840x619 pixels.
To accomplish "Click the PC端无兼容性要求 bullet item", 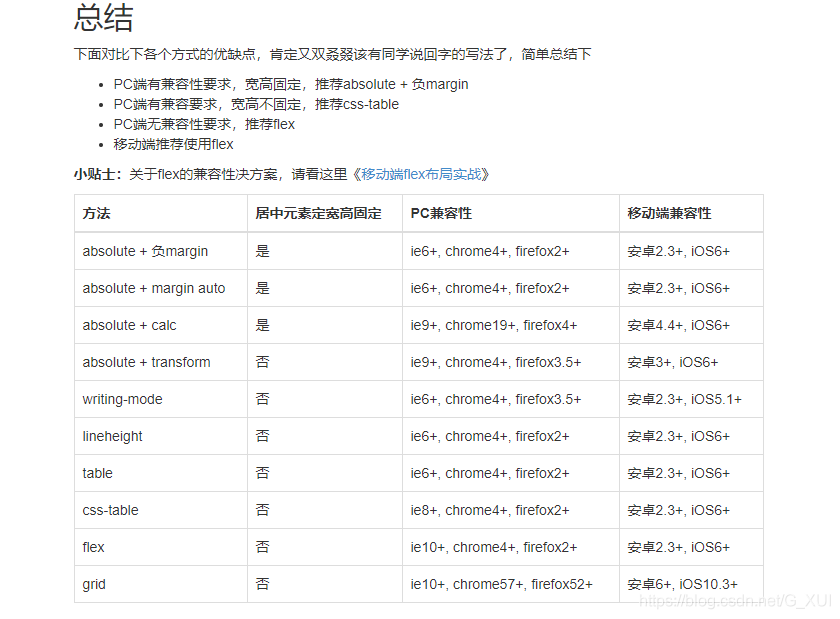I will (204, 124).
